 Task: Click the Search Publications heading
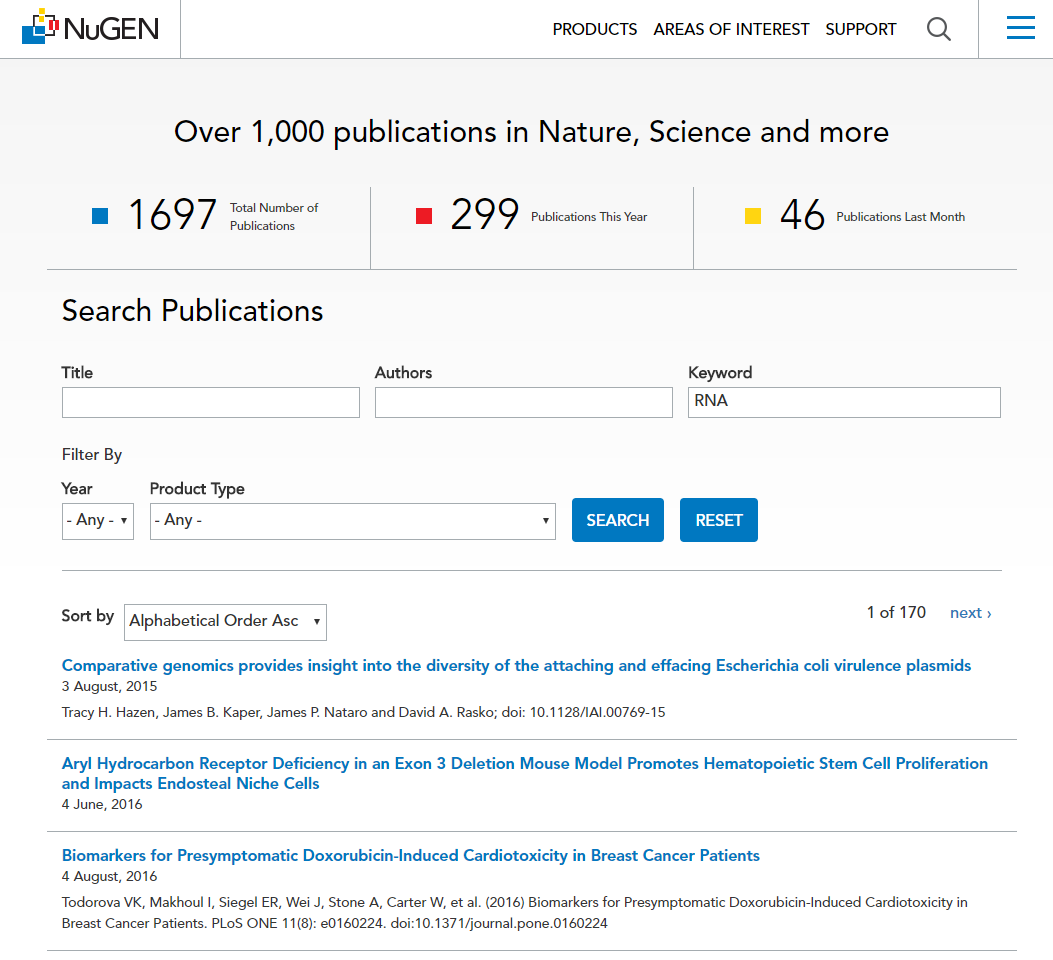[x=193, y=311]
